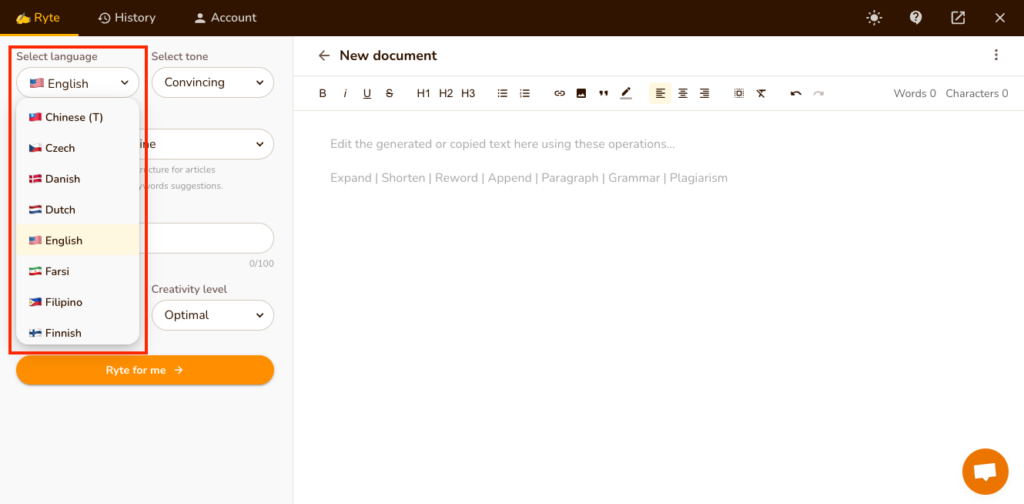Screen dimensions: 1024x504
Task: Choose Dutch from the language list
Action: point(60,210)
